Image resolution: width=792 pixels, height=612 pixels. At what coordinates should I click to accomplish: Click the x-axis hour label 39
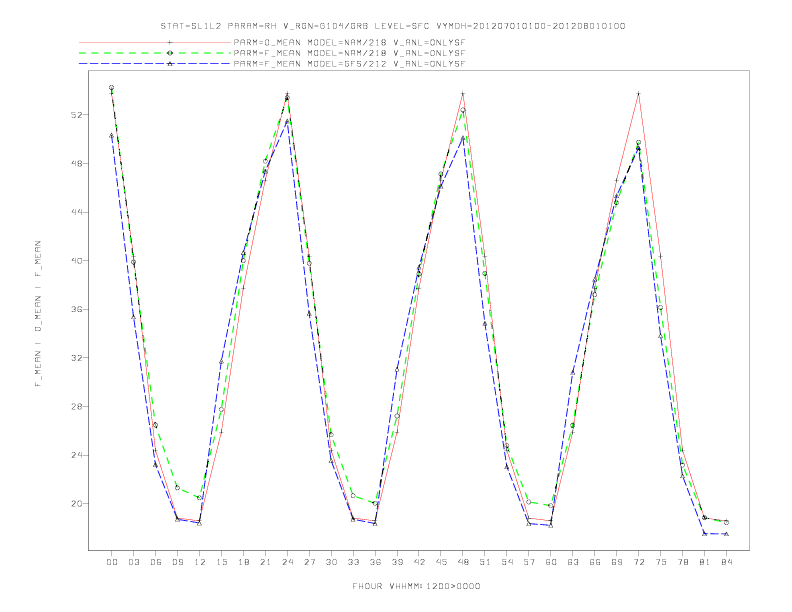tap(397, 562)
